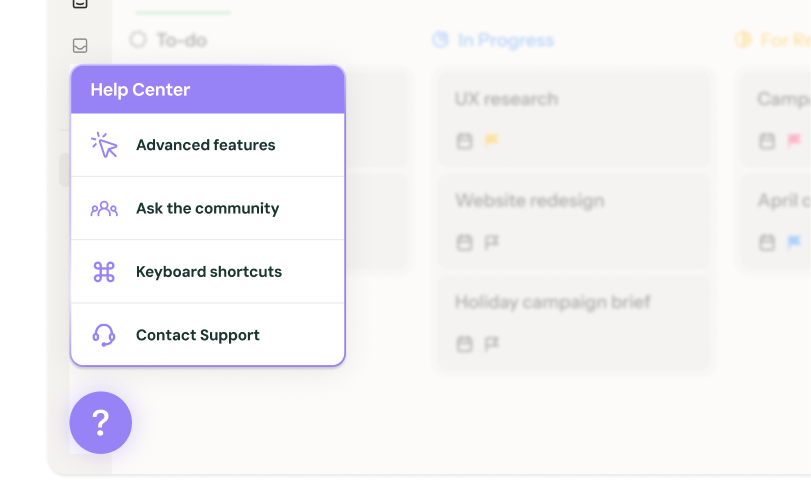Click the yellow flag on UX research card
Screen dimensions: 811x480
(491, 142)
